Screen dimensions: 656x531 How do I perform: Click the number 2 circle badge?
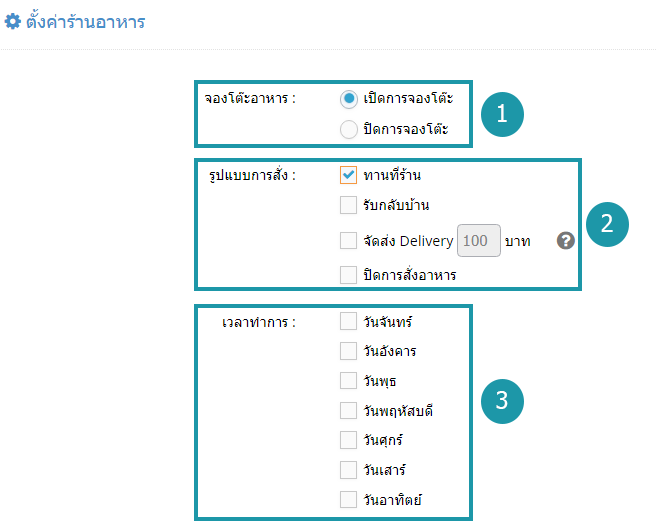[x=607, y=224]
